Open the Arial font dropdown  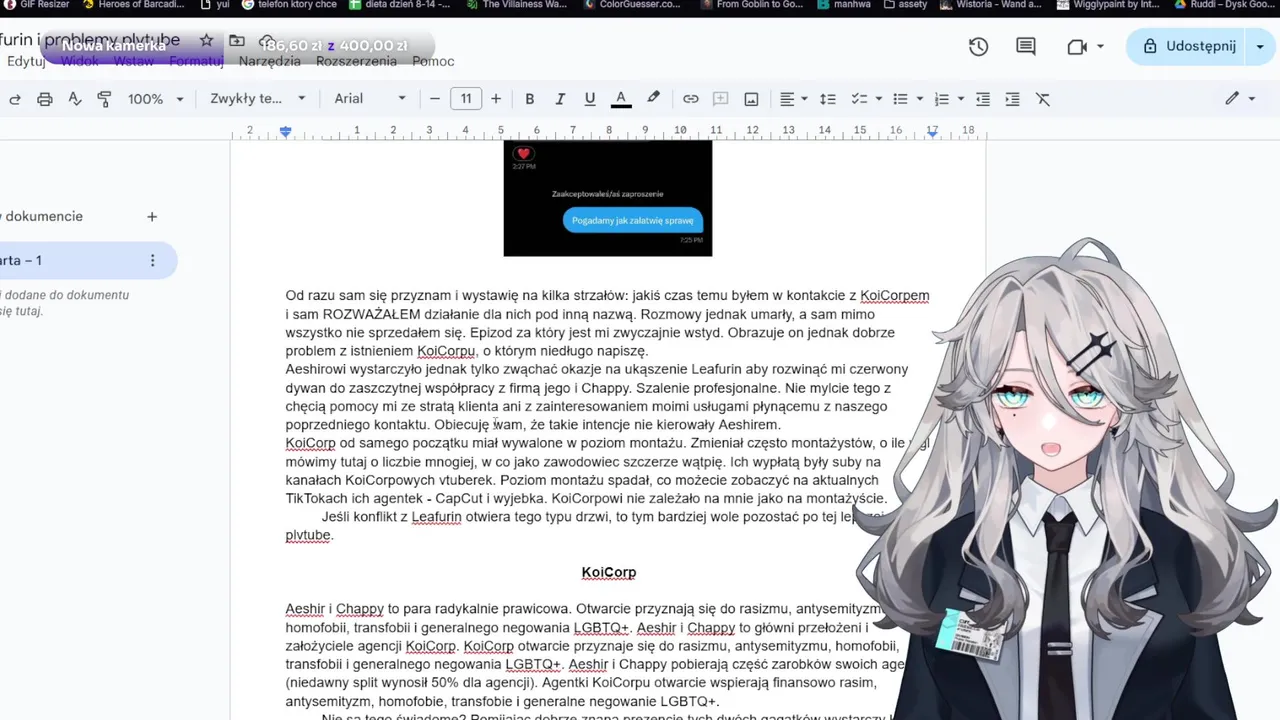point(370,99)
